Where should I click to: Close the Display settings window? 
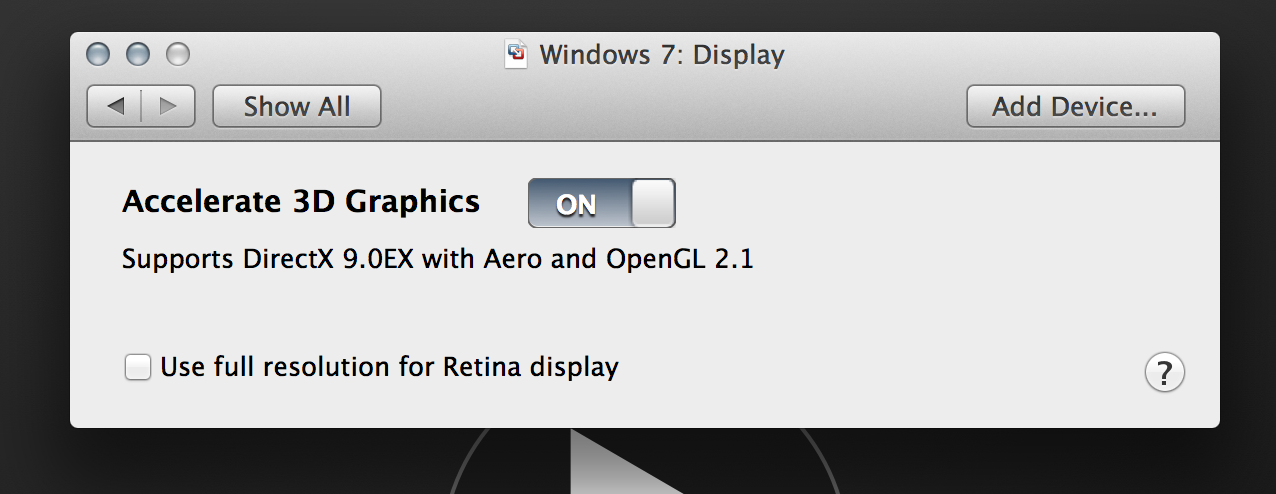[98, 54]
